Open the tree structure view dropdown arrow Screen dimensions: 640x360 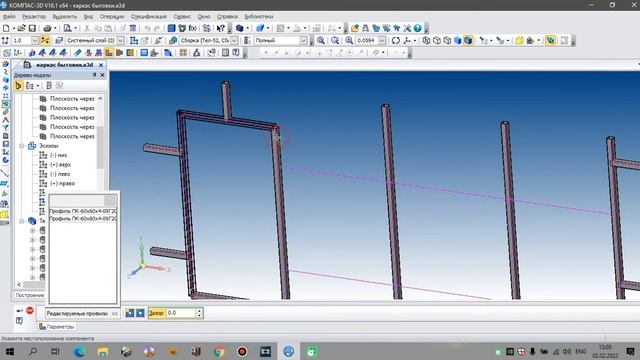[38, 86]
